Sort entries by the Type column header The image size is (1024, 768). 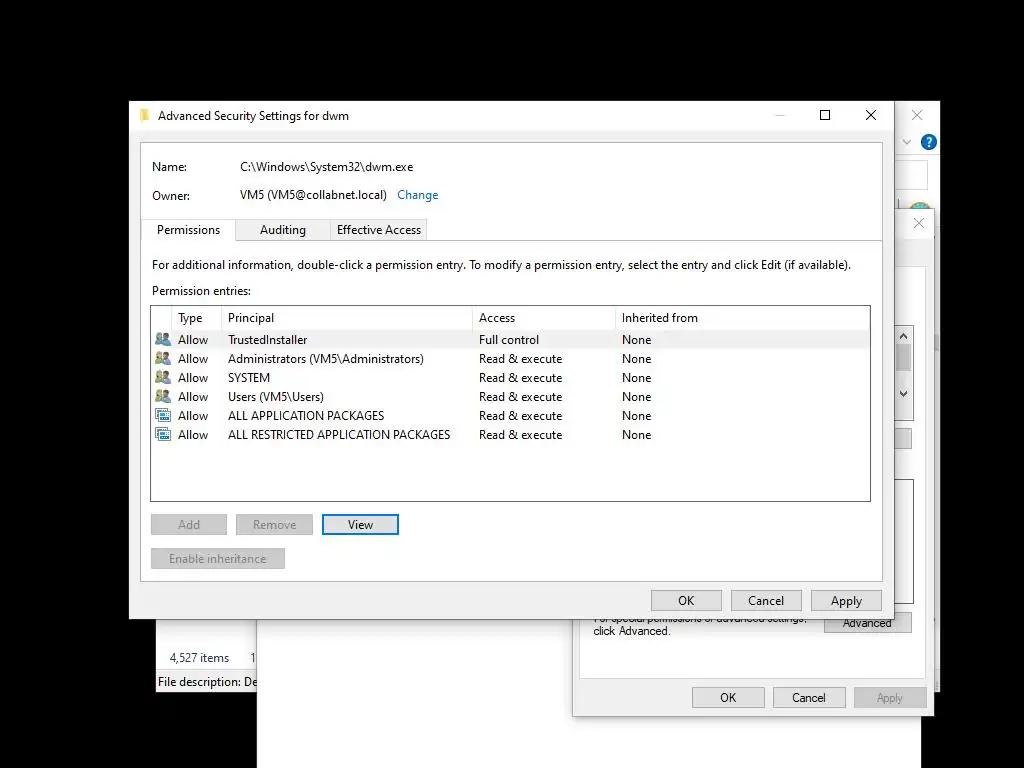[196, 318]
